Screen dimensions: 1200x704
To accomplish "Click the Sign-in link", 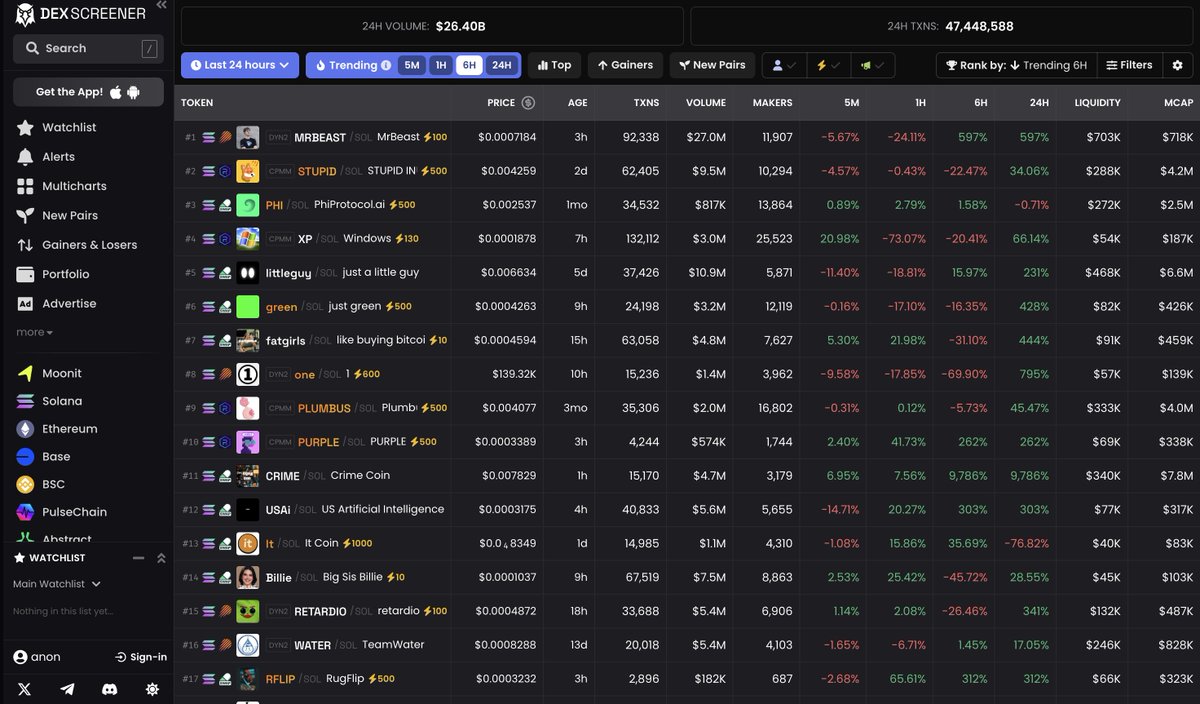I will point(141,657).
